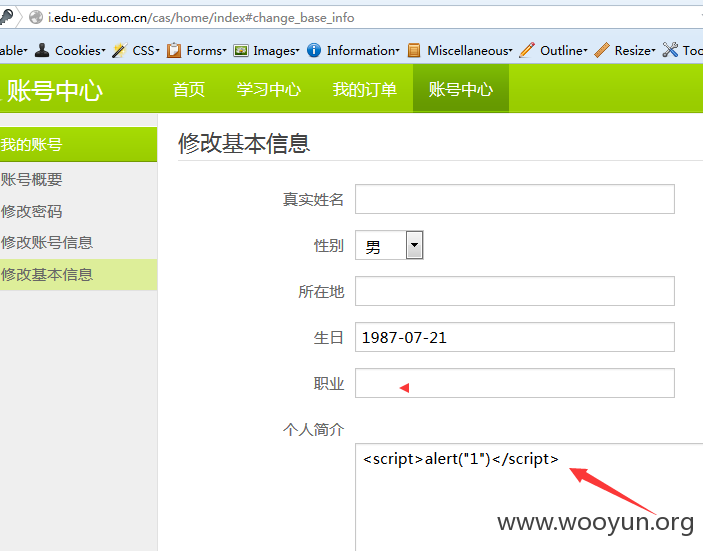This screenshot has height=551, width=703.
Task: Click the Resize ruler icon
Action: coord(602,50)
